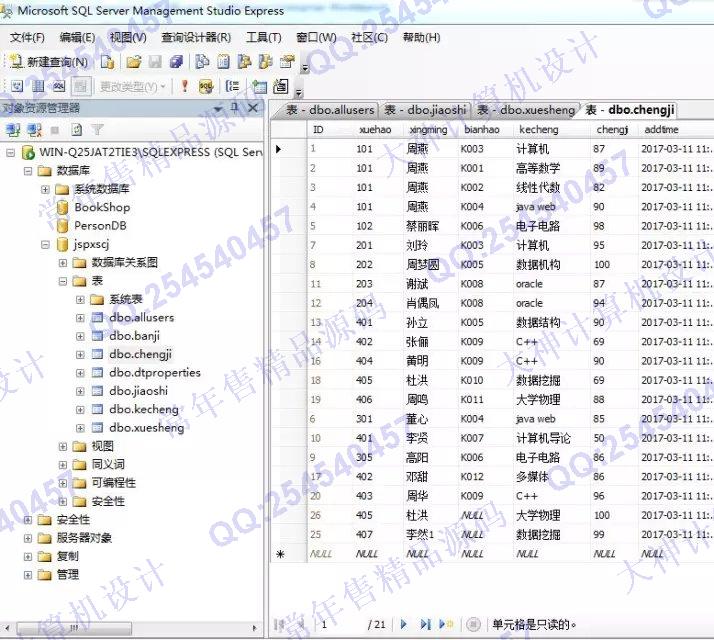The height and width of the screenshot is (640, 714).
Task: Show the Criteria pane grid icon
Action: point(38,86)
